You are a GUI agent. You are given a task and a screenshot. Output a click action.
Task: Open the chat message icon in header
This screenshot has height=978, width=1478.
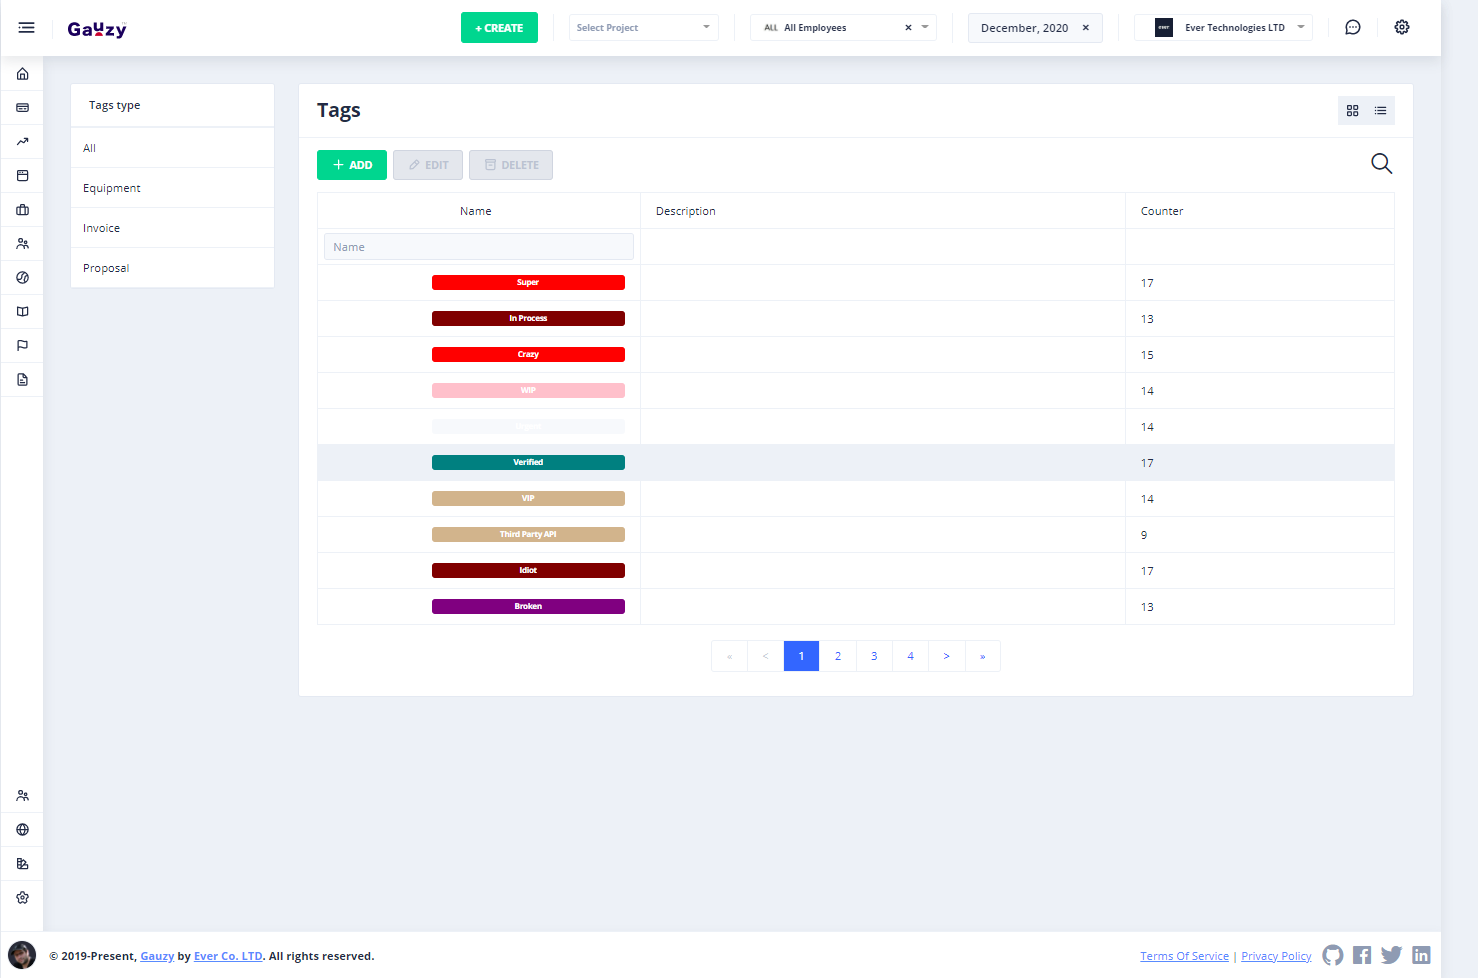click(1353, 28)
